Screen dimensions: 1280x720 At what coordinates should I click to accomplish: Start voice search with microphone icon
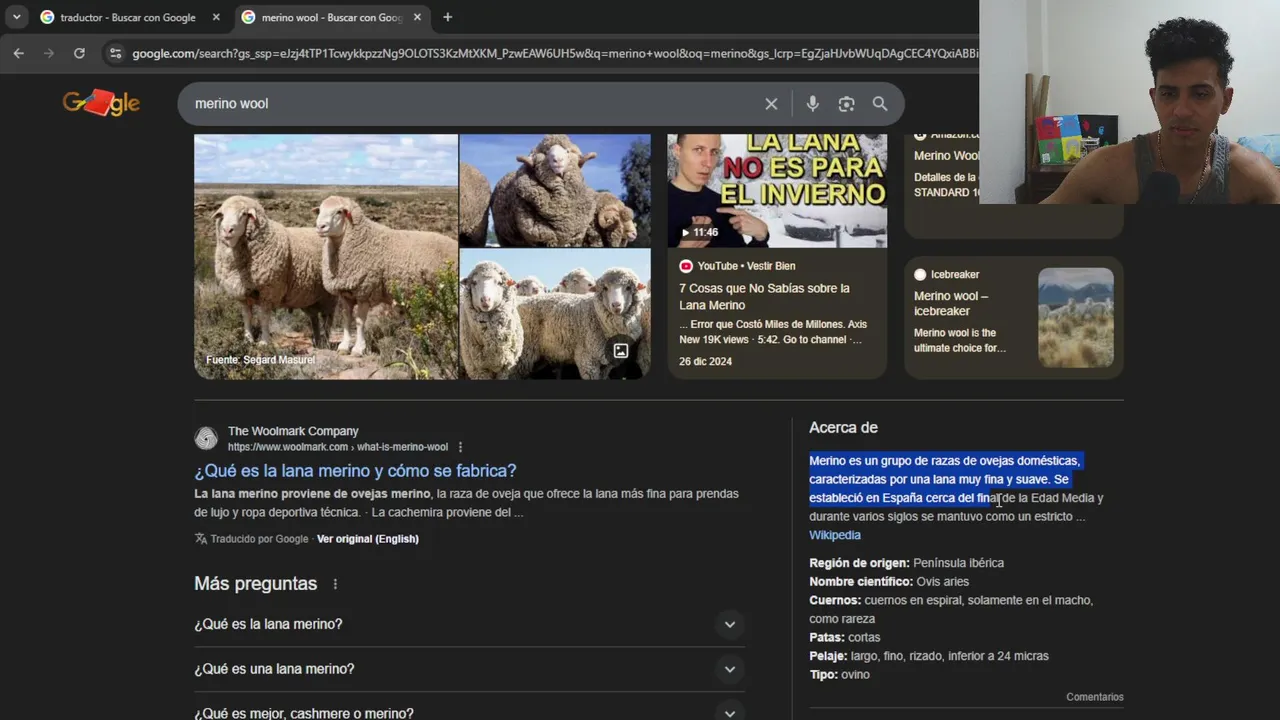tap(812, 104)
